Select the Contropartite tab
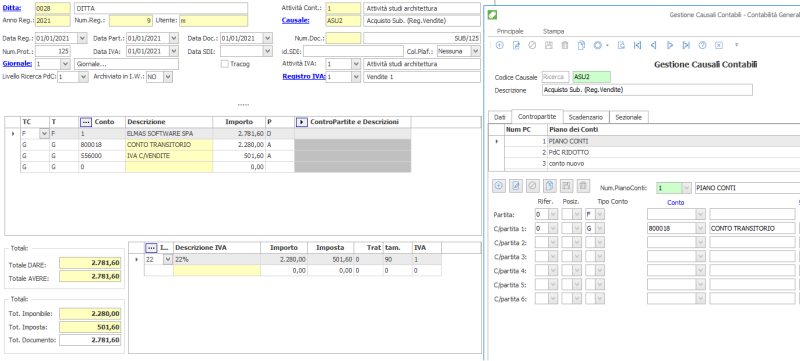The height and width of the screenshot is (361, 800). tap(537, 117)
